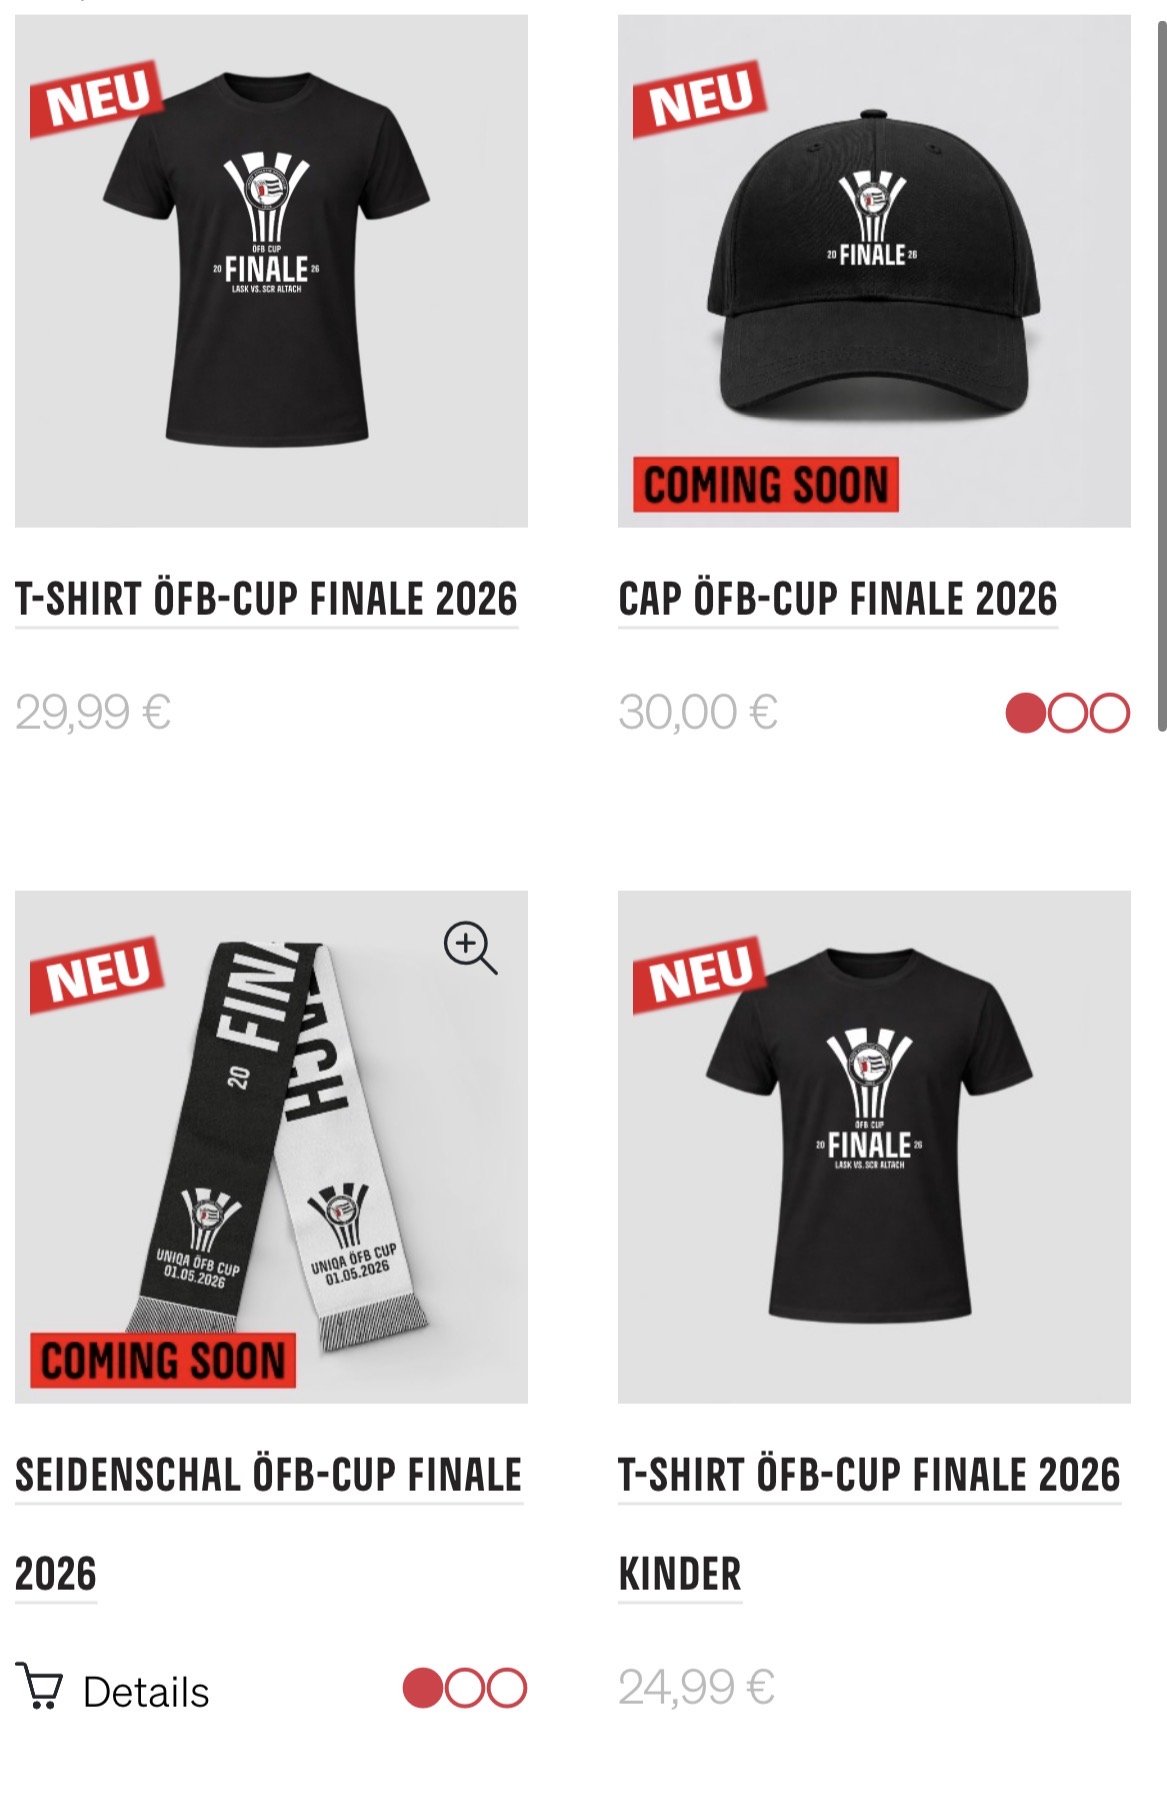Click the COMING SOON badge on the scarf
1167x1795 pixels.
[163, 1361]
